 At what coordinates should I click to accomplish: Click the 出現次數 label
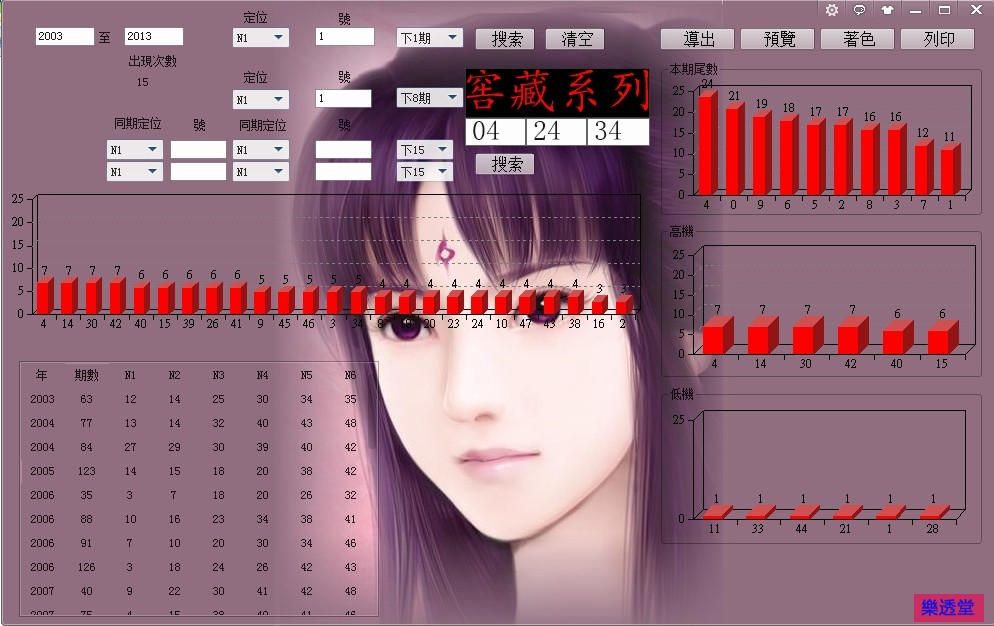(152, 62)
